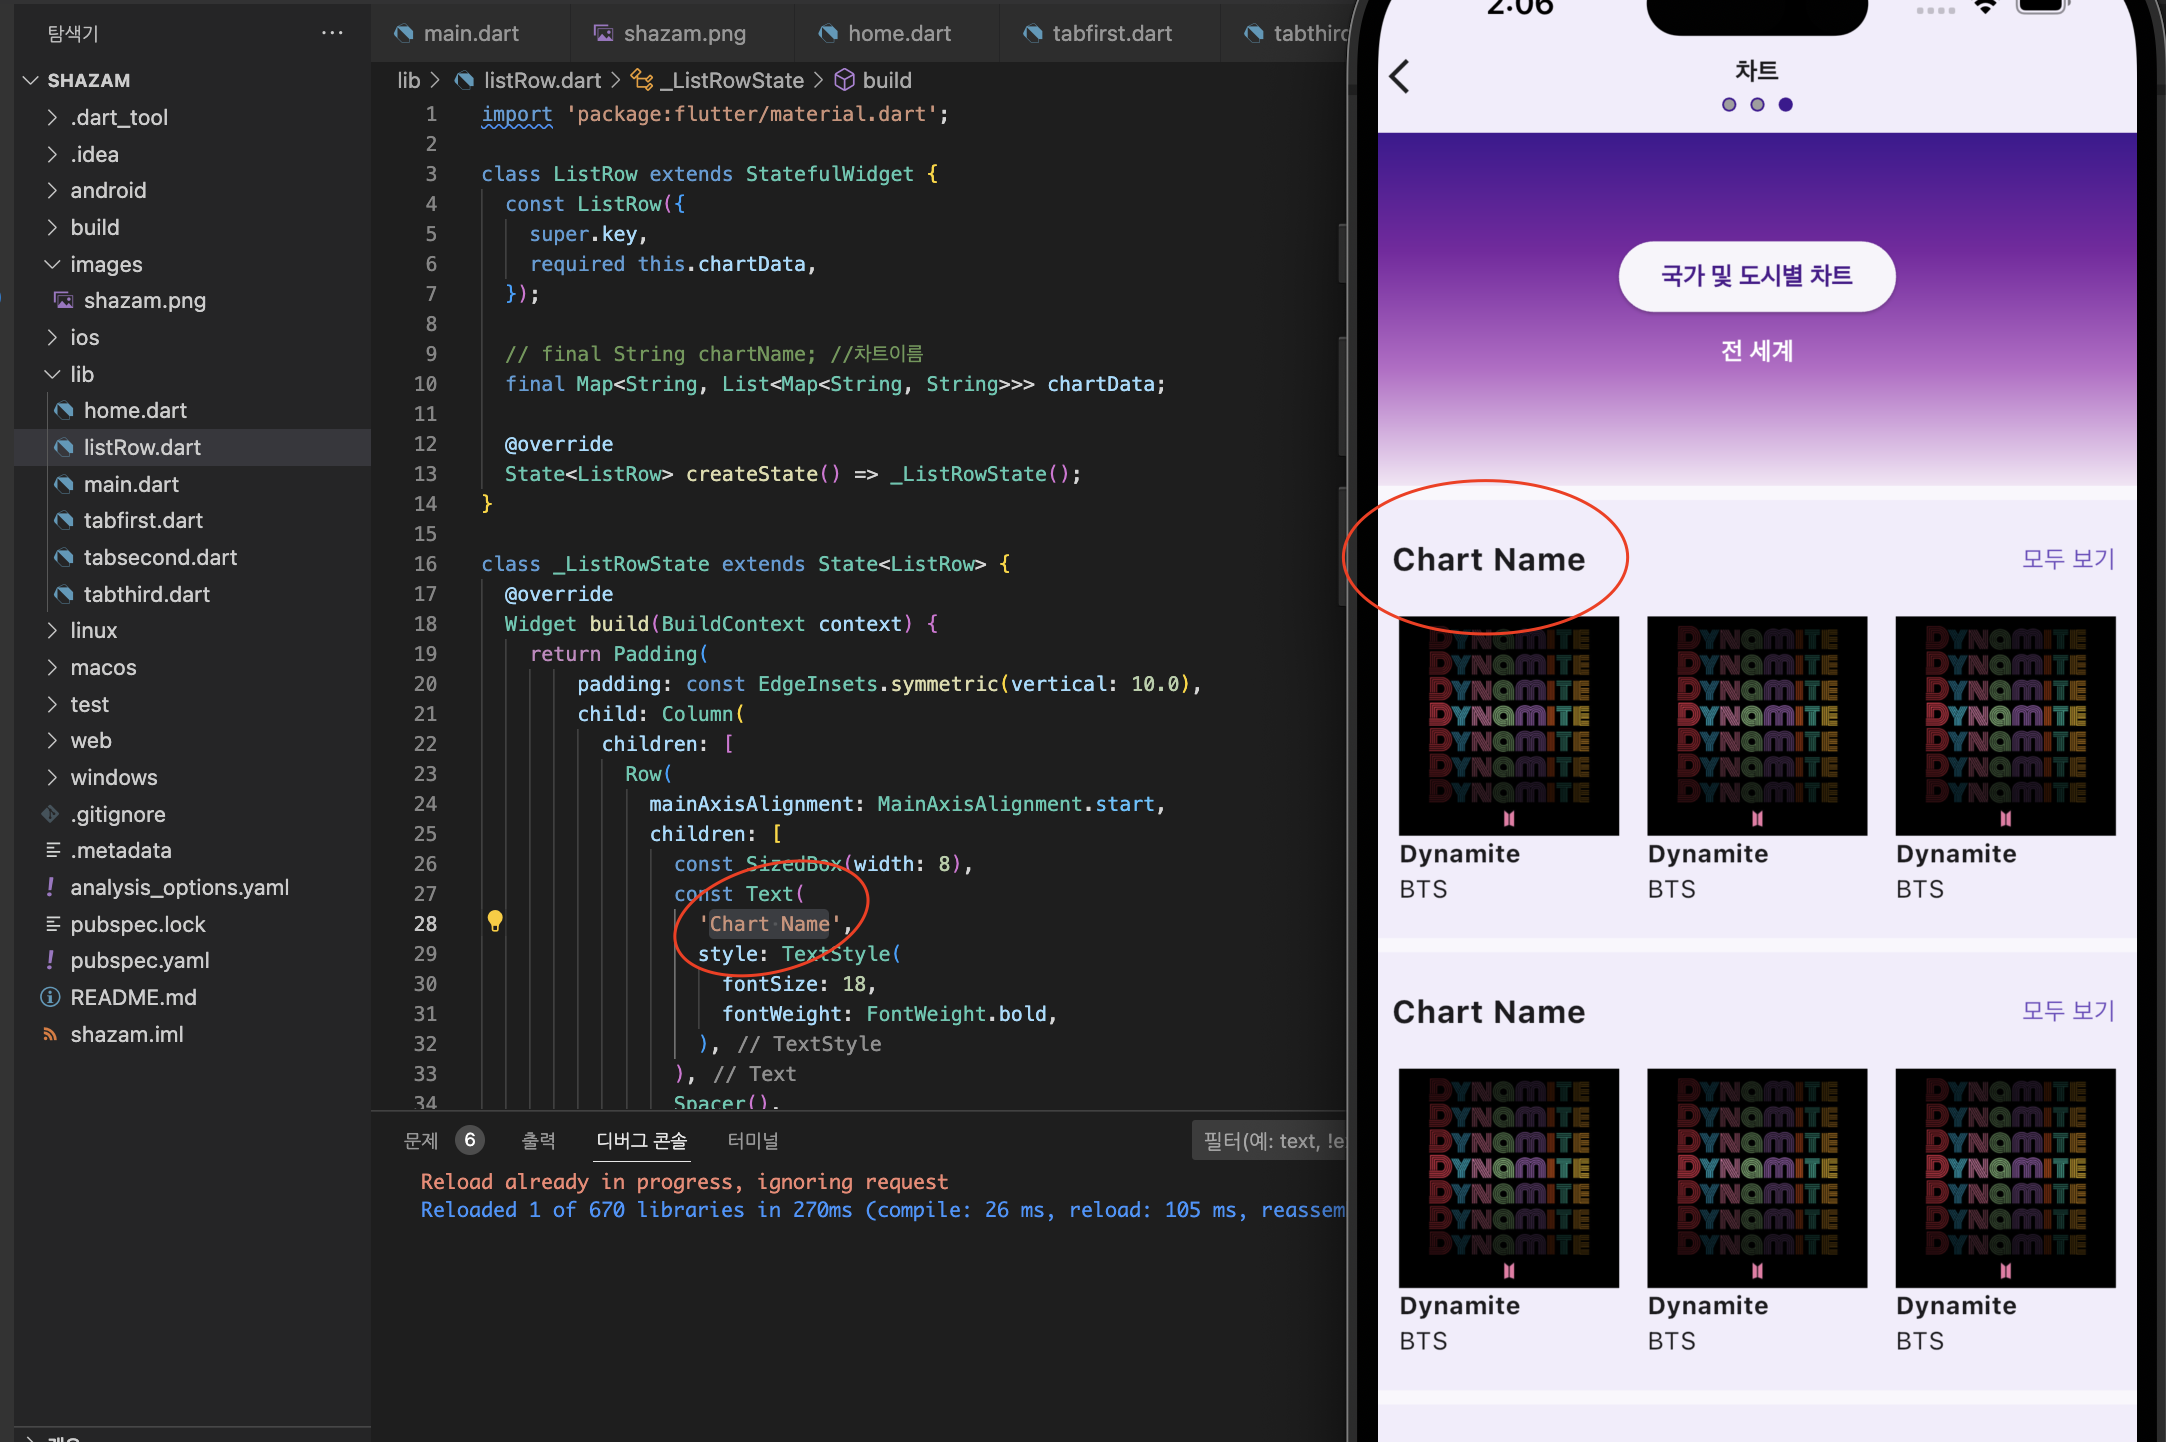
Task: Expand the linux folder
Action: (52, 630)
